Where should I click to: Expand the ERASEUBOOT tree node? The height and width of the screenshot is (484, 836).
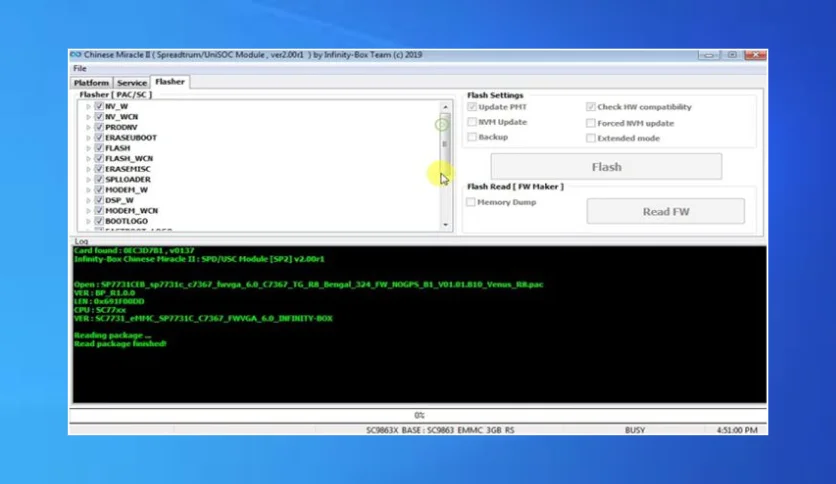click(89, 138)
